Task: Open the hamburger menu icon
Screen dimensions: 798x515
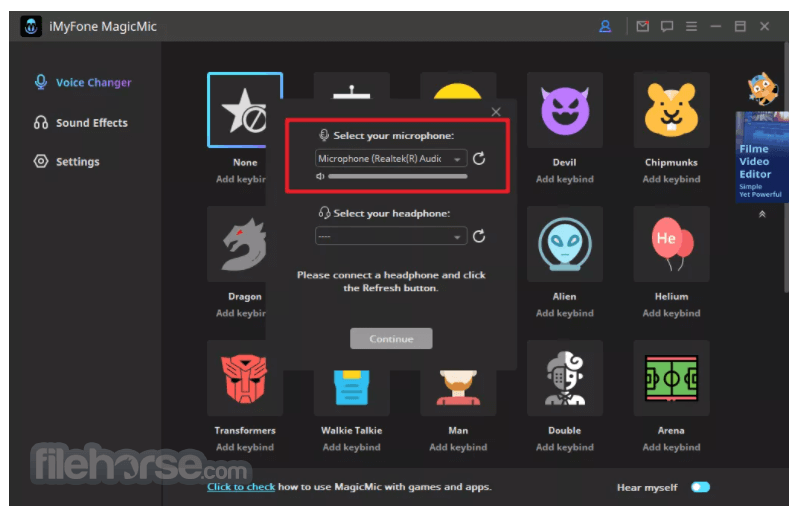Action: [x=691, y=26]
